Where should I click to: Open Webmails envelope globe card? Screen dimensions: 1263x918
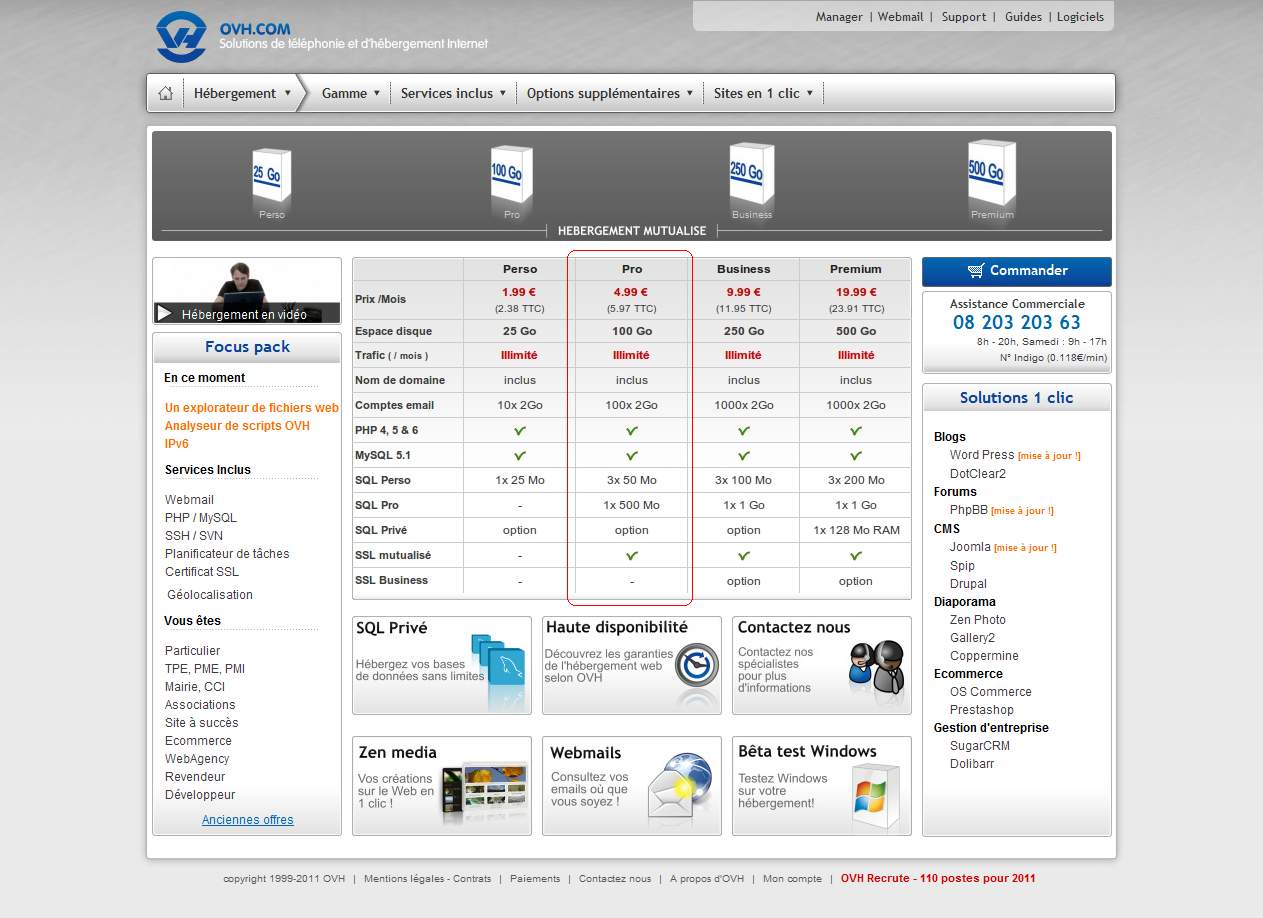pyautogui.click(x=632, y=786)
